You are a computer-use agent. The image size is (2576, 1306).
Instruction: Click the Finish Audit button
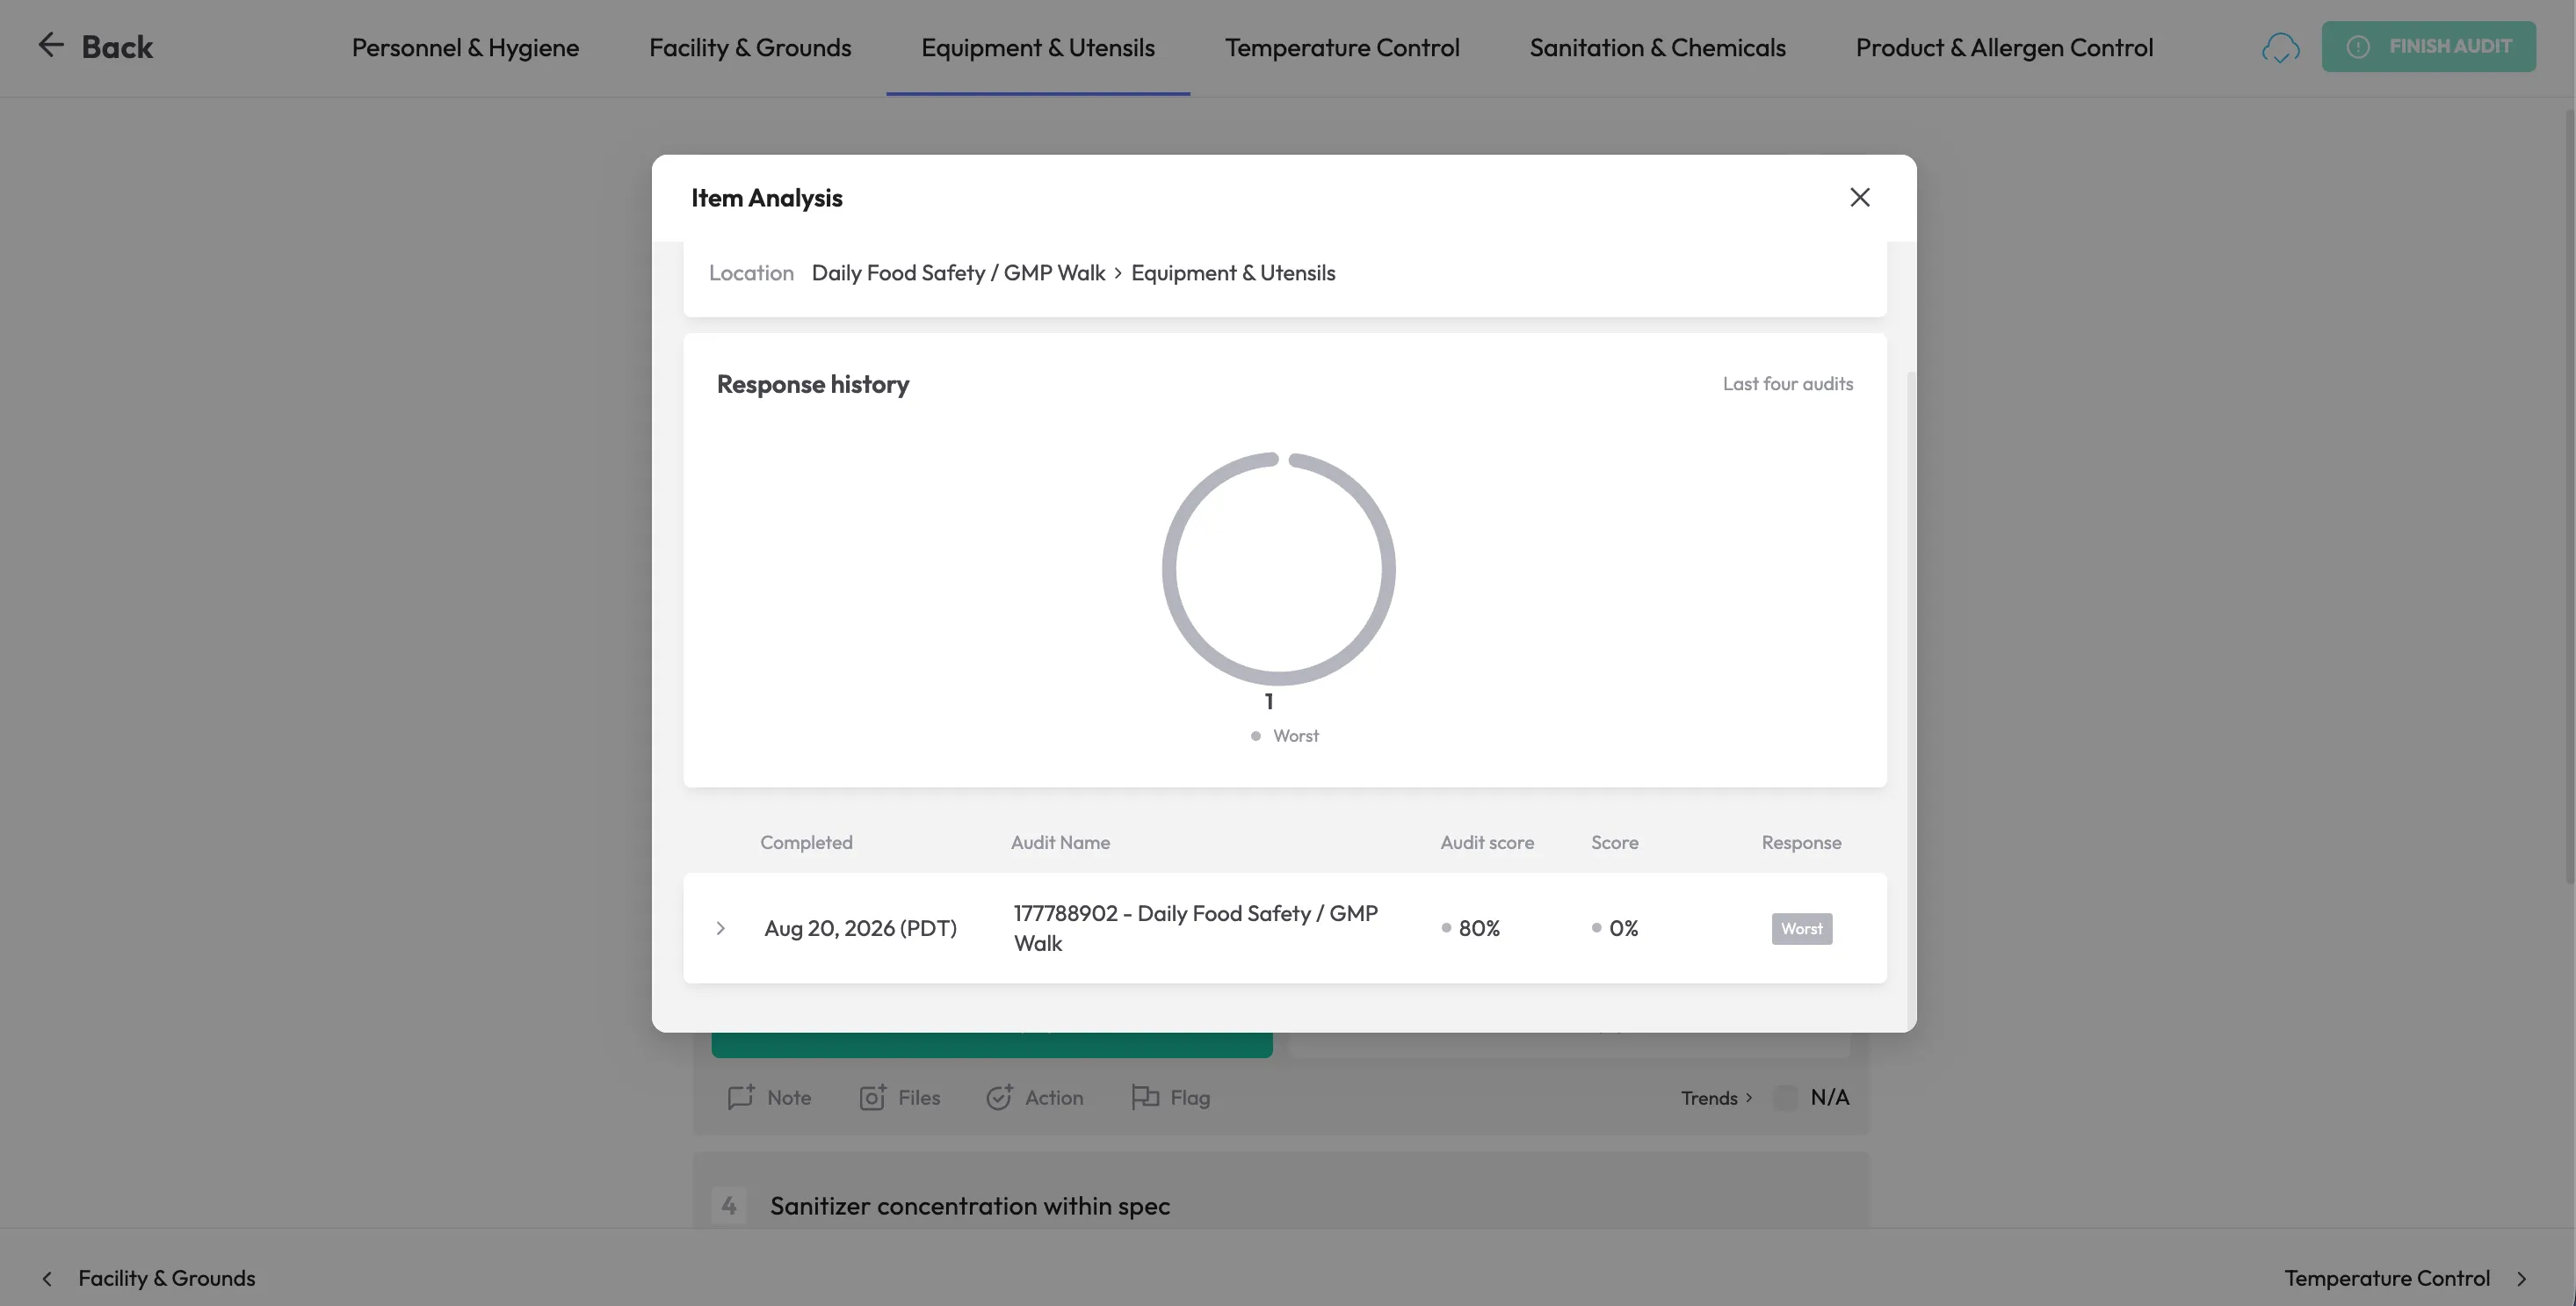2428,46
